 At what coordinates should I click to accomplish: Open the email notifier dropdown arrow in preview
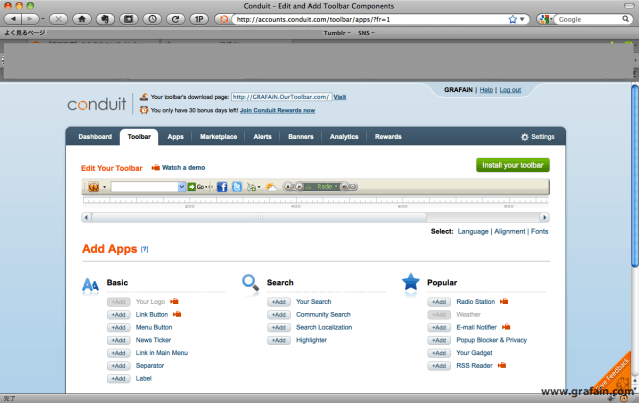(259, 187)
